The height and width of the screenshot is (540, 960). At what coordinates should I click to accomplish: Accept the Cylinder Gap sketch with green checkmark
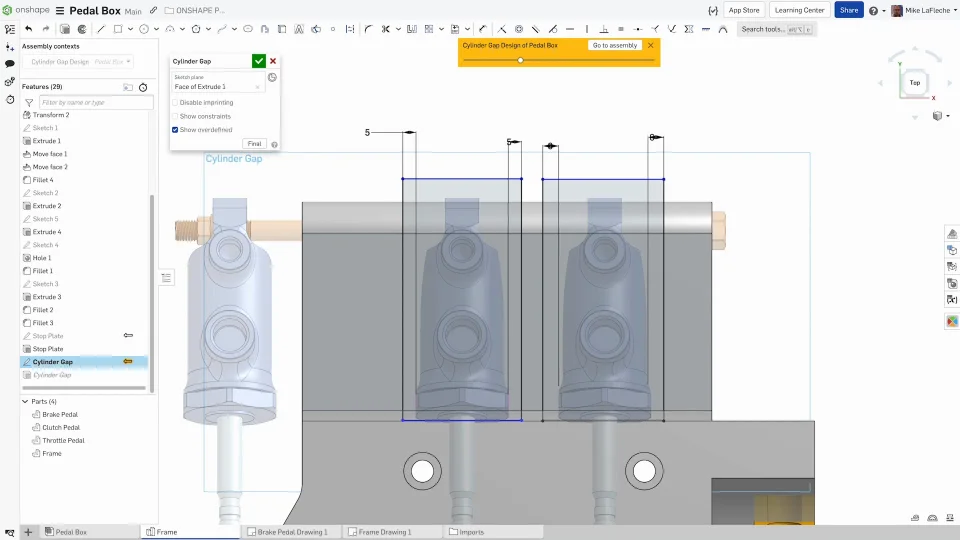point(259,61)
